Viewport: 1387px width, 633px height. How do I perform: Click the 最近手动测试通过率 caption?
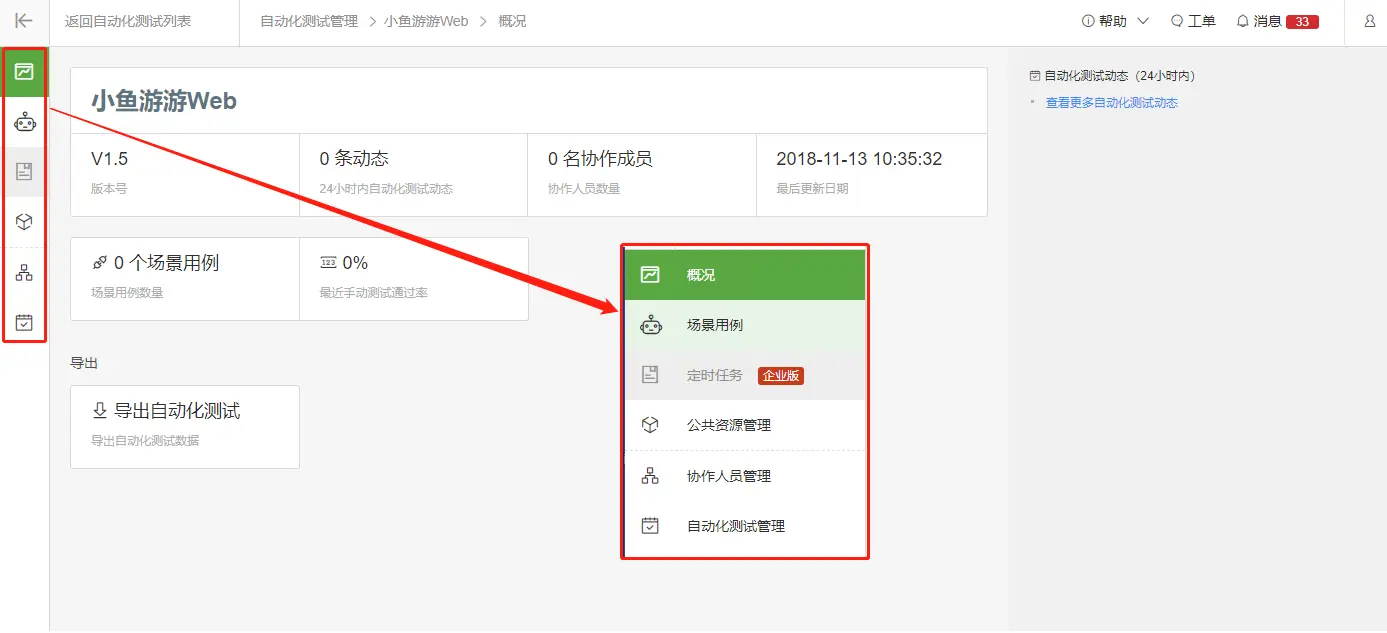[375, 293]
